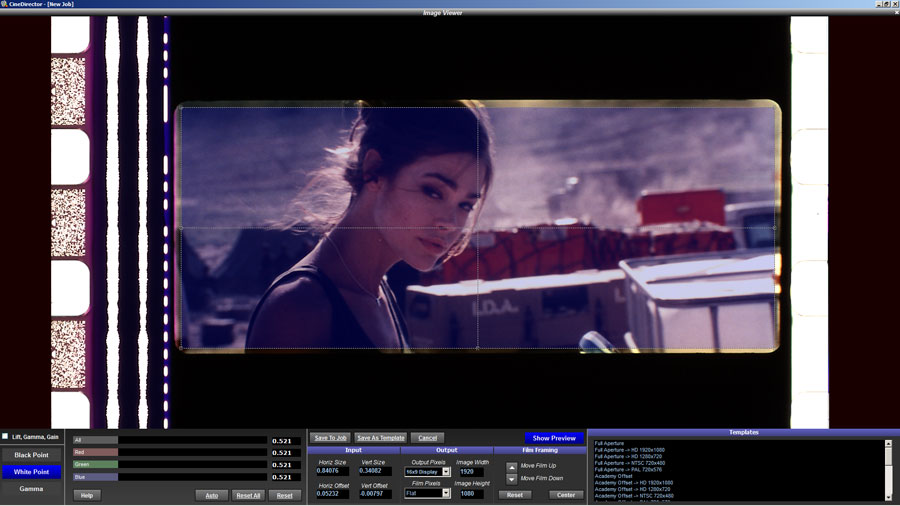Click the Red channel slider bar
The image size is (900, 506).
point(170,453)
